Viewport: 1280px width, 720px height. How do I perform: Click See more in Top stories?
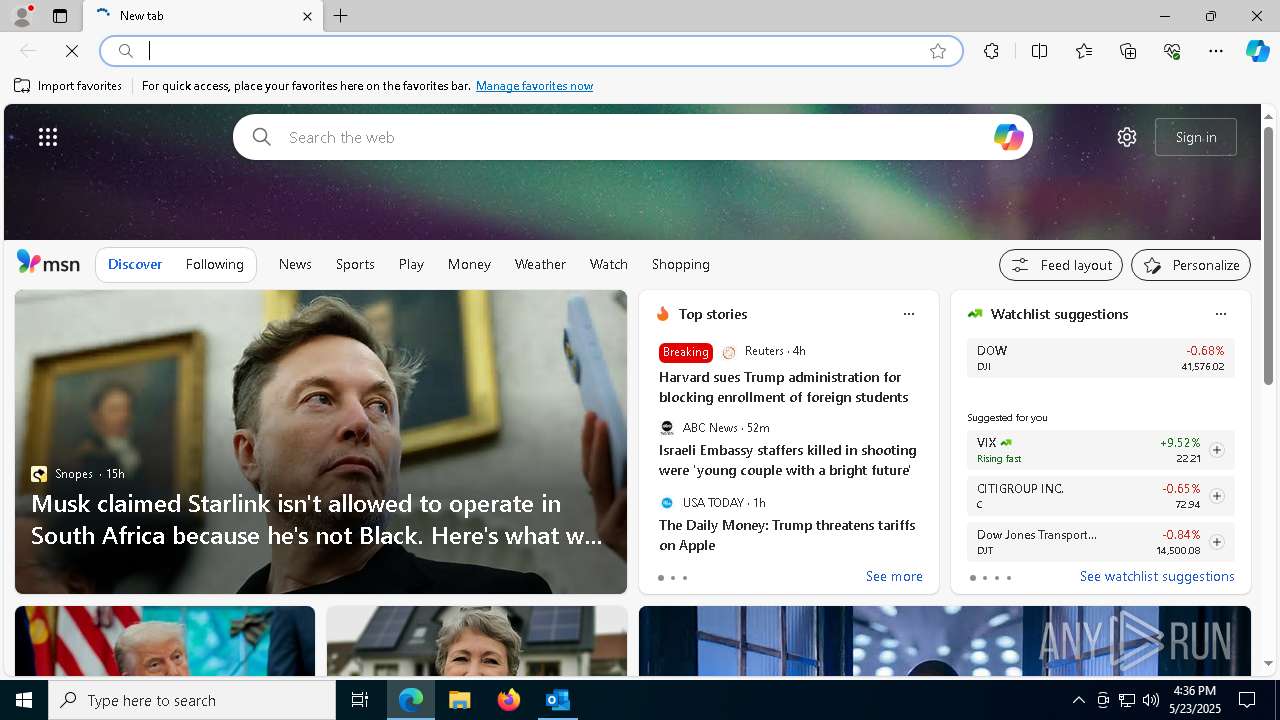click(894, 576)
